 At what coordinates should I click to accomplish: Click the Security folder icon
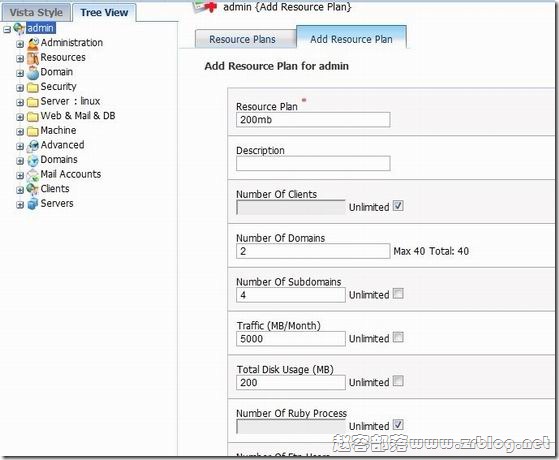pyautogui.click(x=33, y=87)
